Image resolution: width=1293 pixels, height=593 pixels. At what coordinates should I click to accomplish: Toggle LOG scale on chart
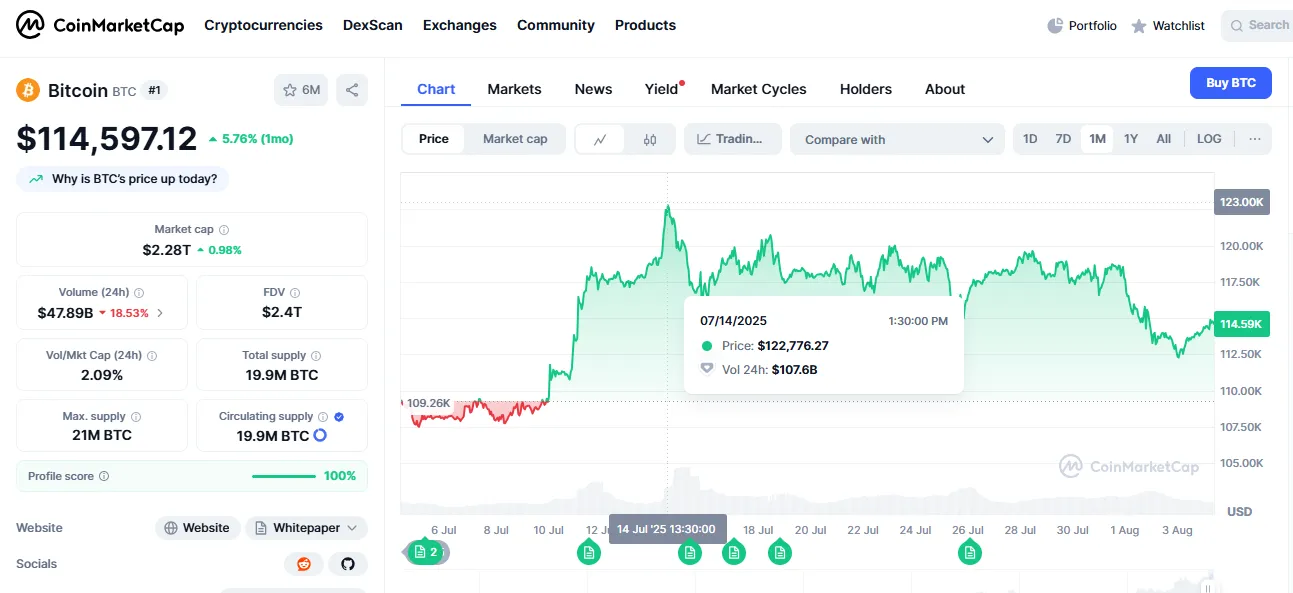pos(1209,139)
